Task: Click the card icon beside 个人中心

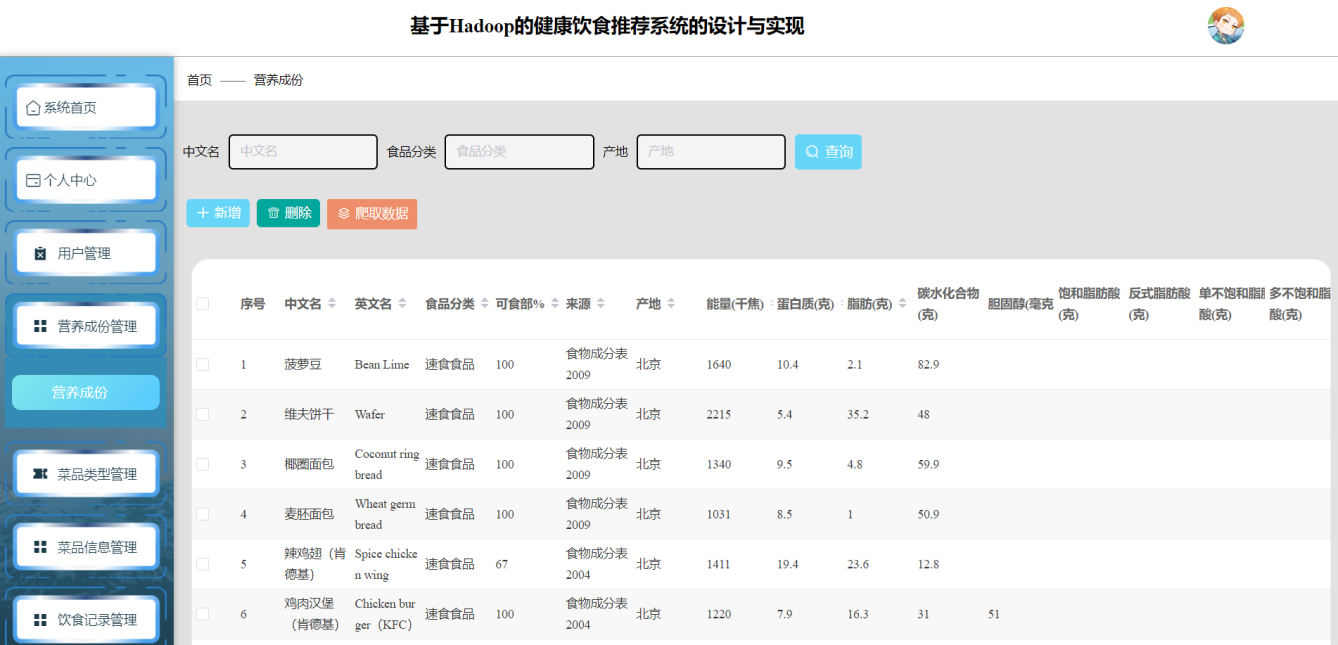Action: (33, 181)
